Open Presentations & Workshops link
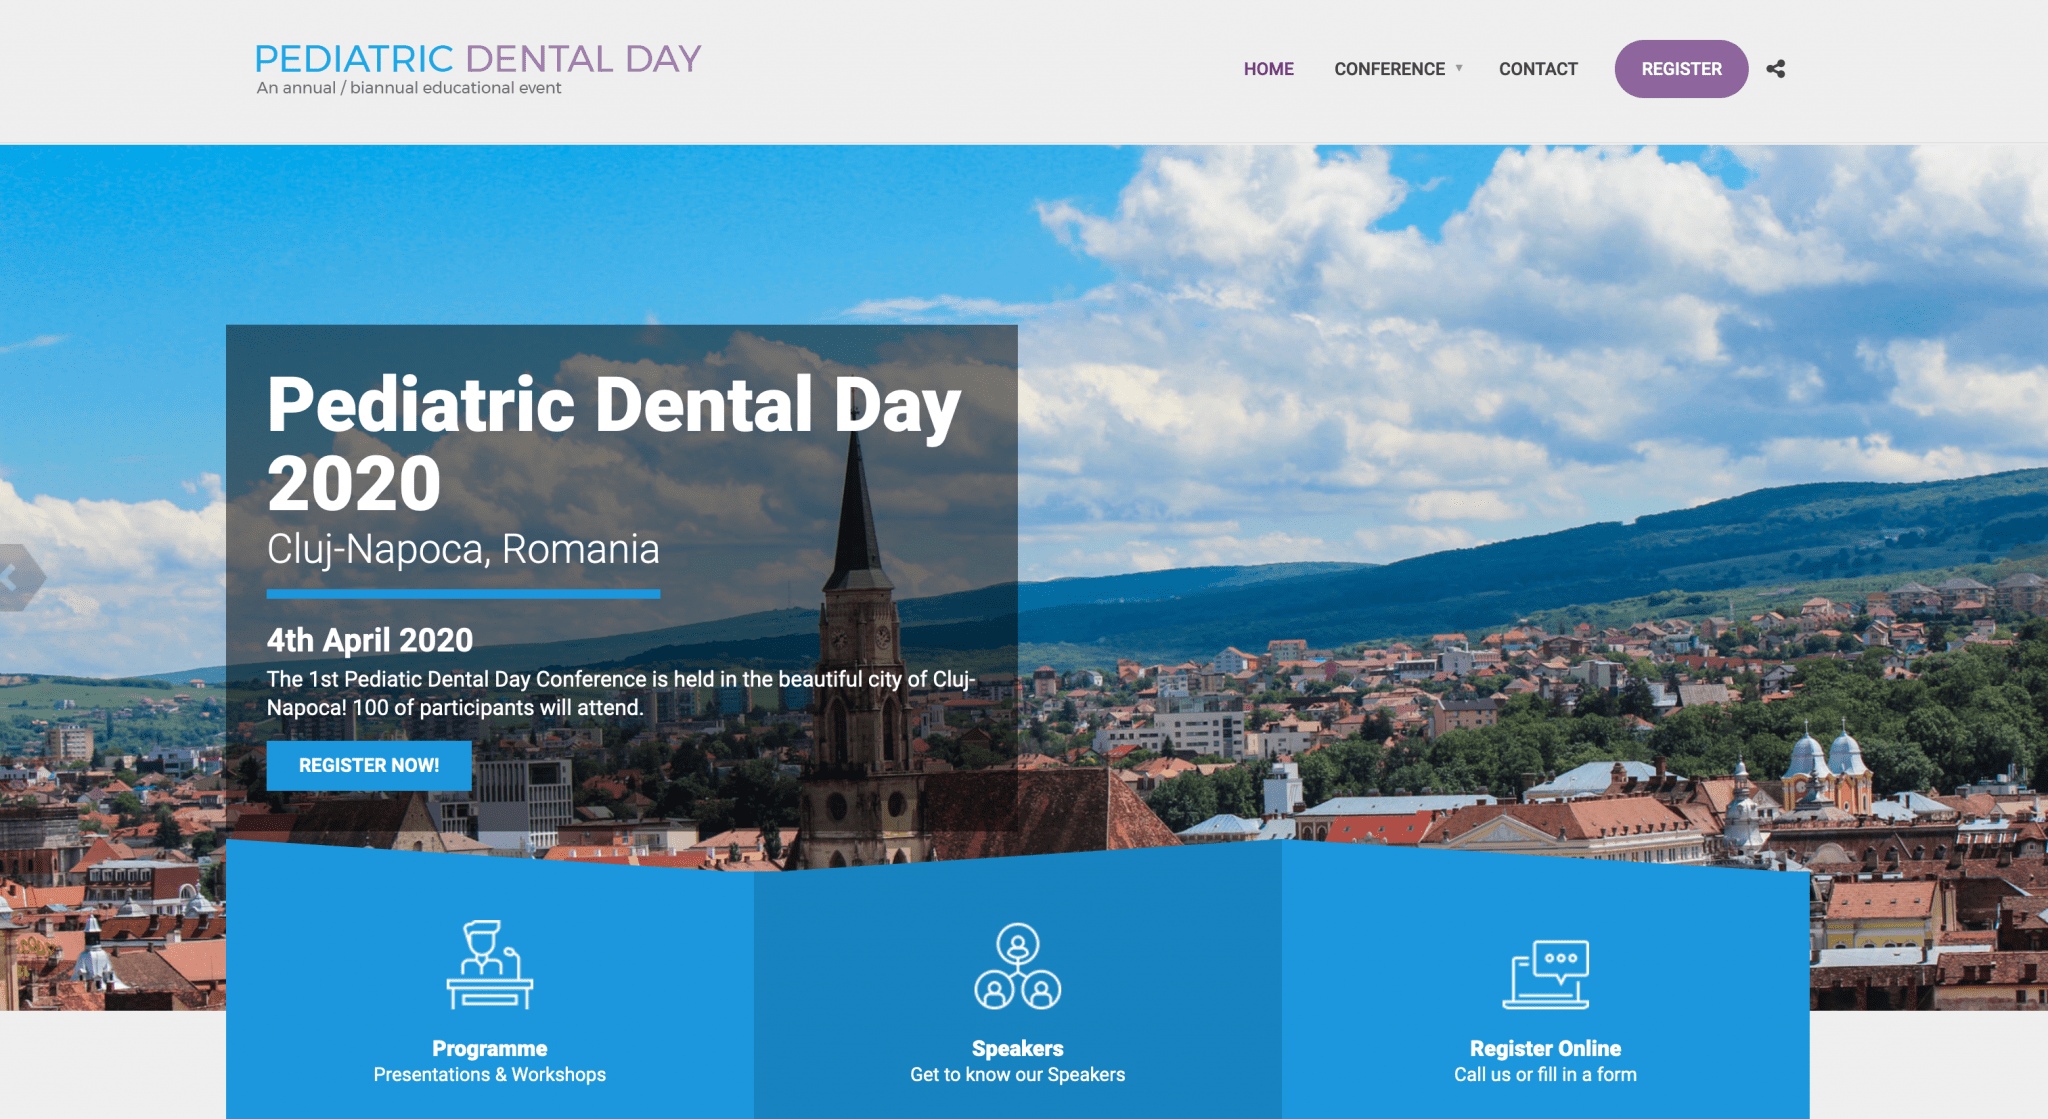The image size is (2048, 1119). pyautogui.click(x=489, y=1075)
